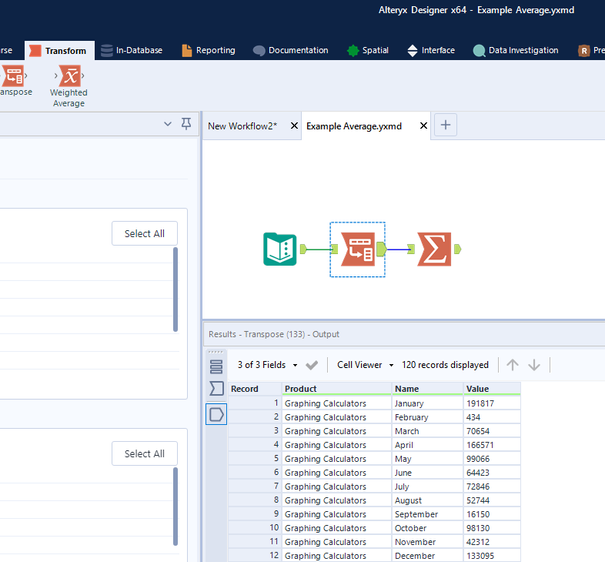The height and width of the screenshot is (562, 605).
Task: Select the value 98130 cell
Action: tap(492, 528)
